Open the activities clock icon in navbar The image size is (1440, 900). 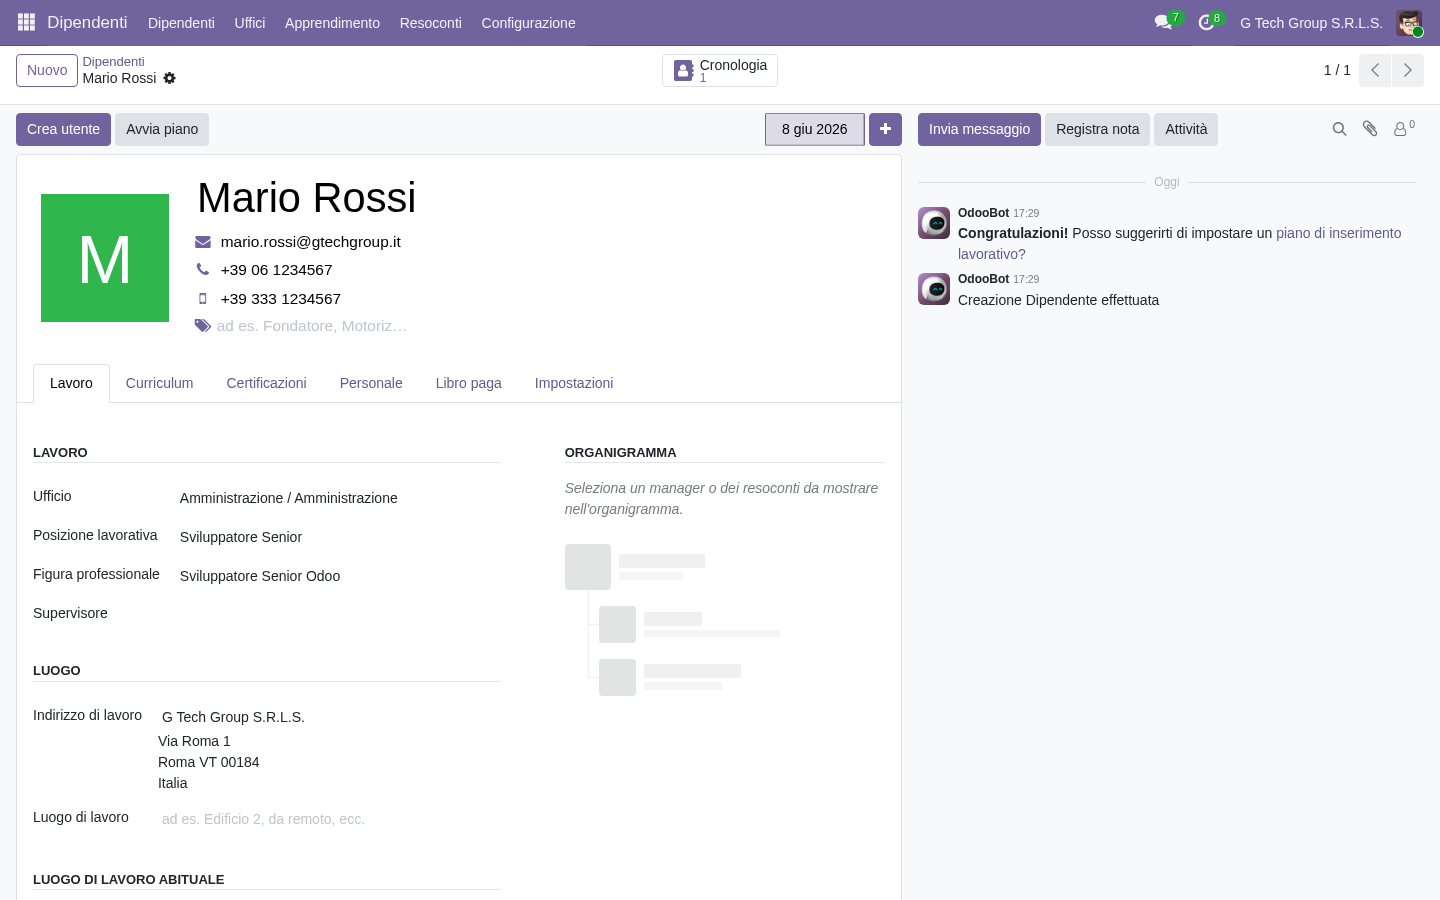[1206, 22]
